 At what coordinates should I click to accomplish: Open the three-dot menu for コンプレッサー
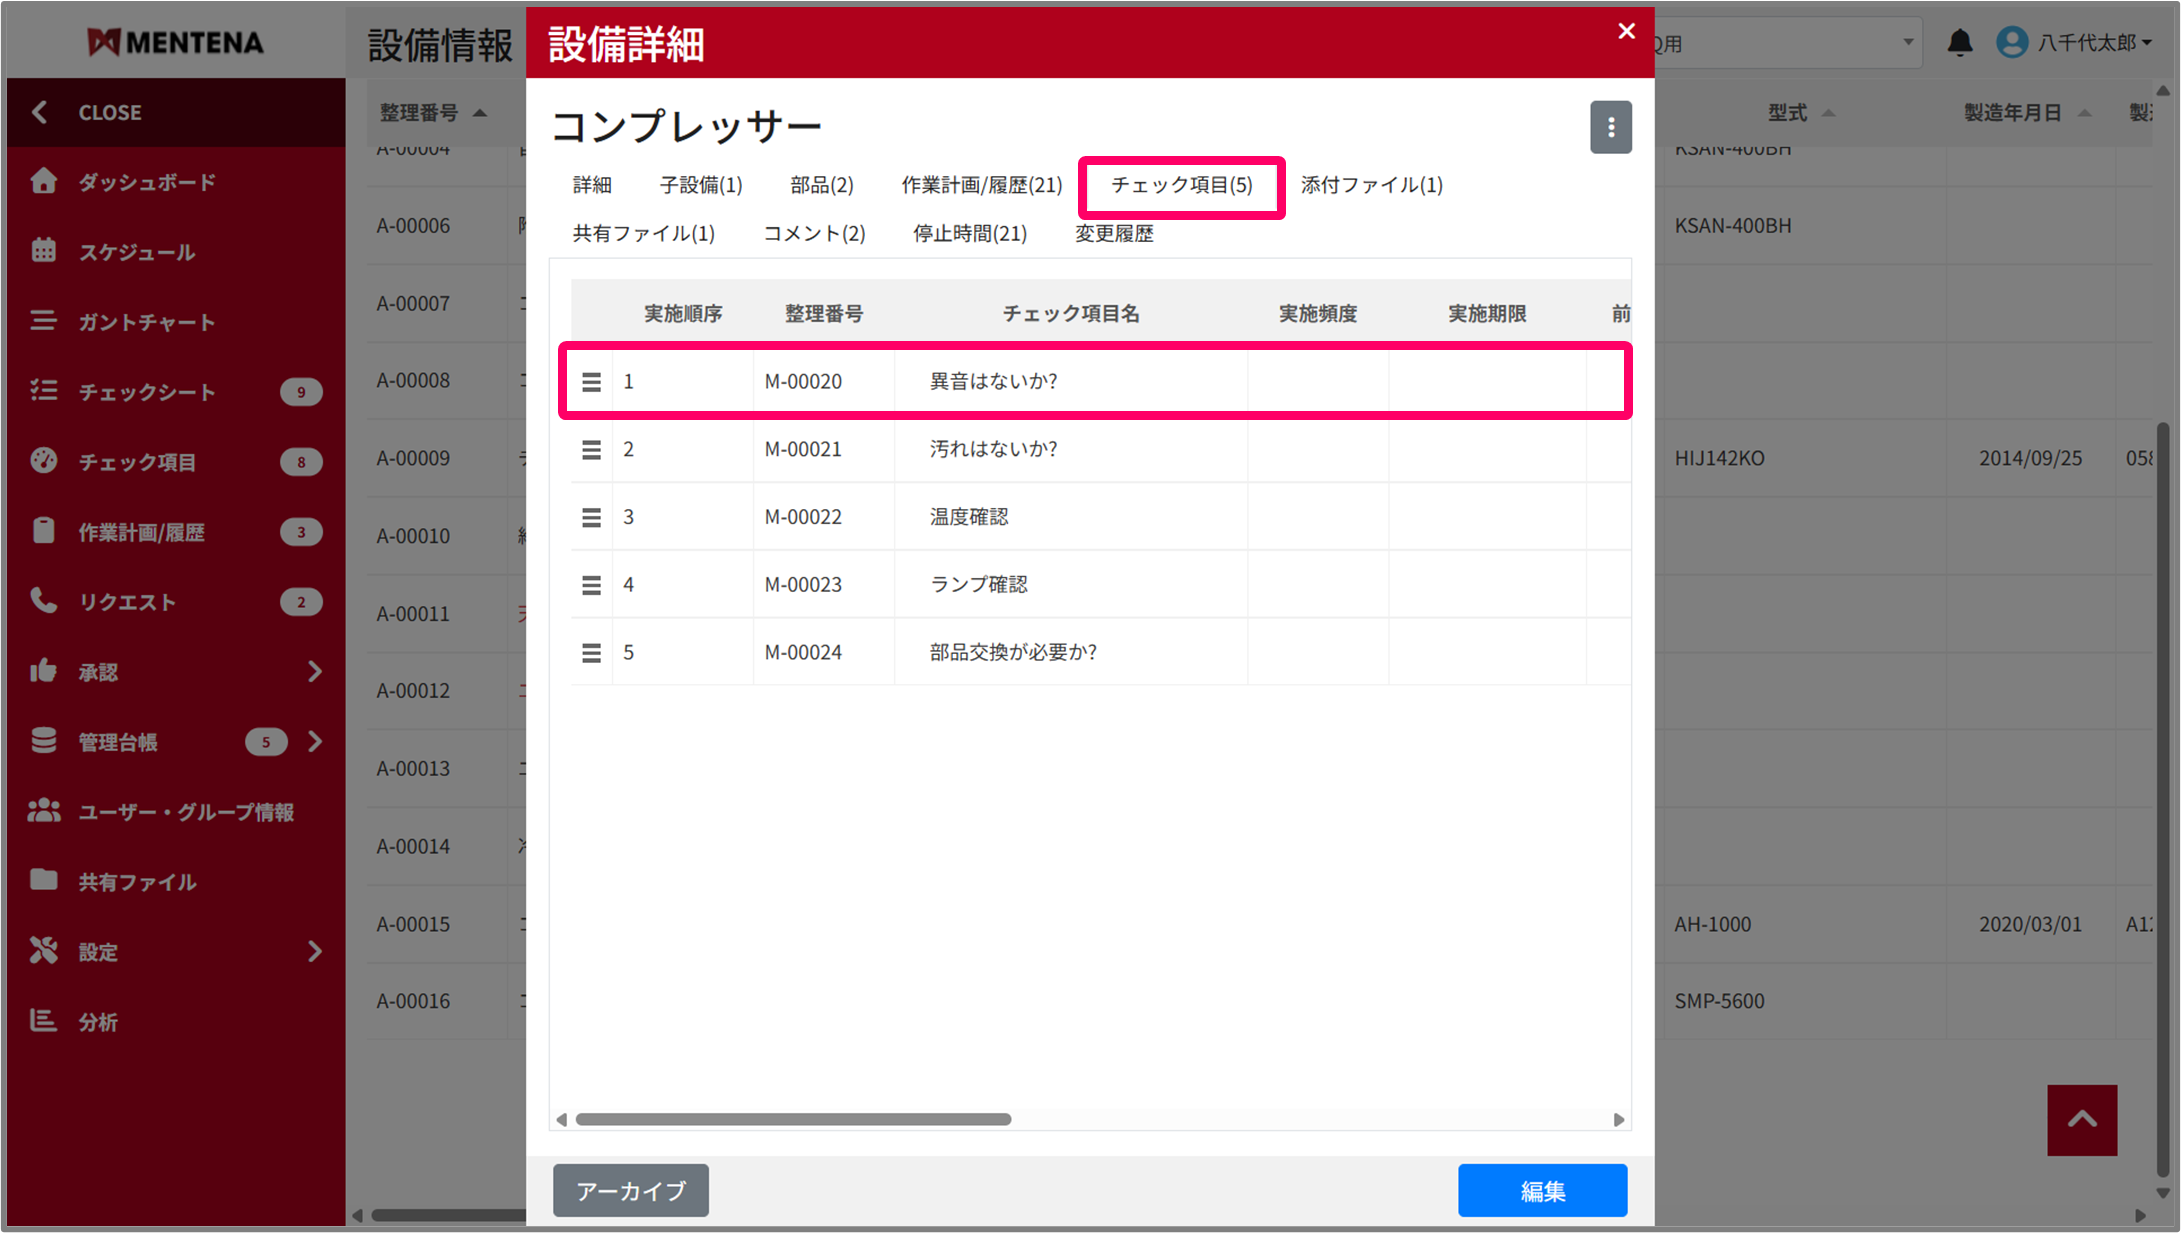(x=1610, y=127)
